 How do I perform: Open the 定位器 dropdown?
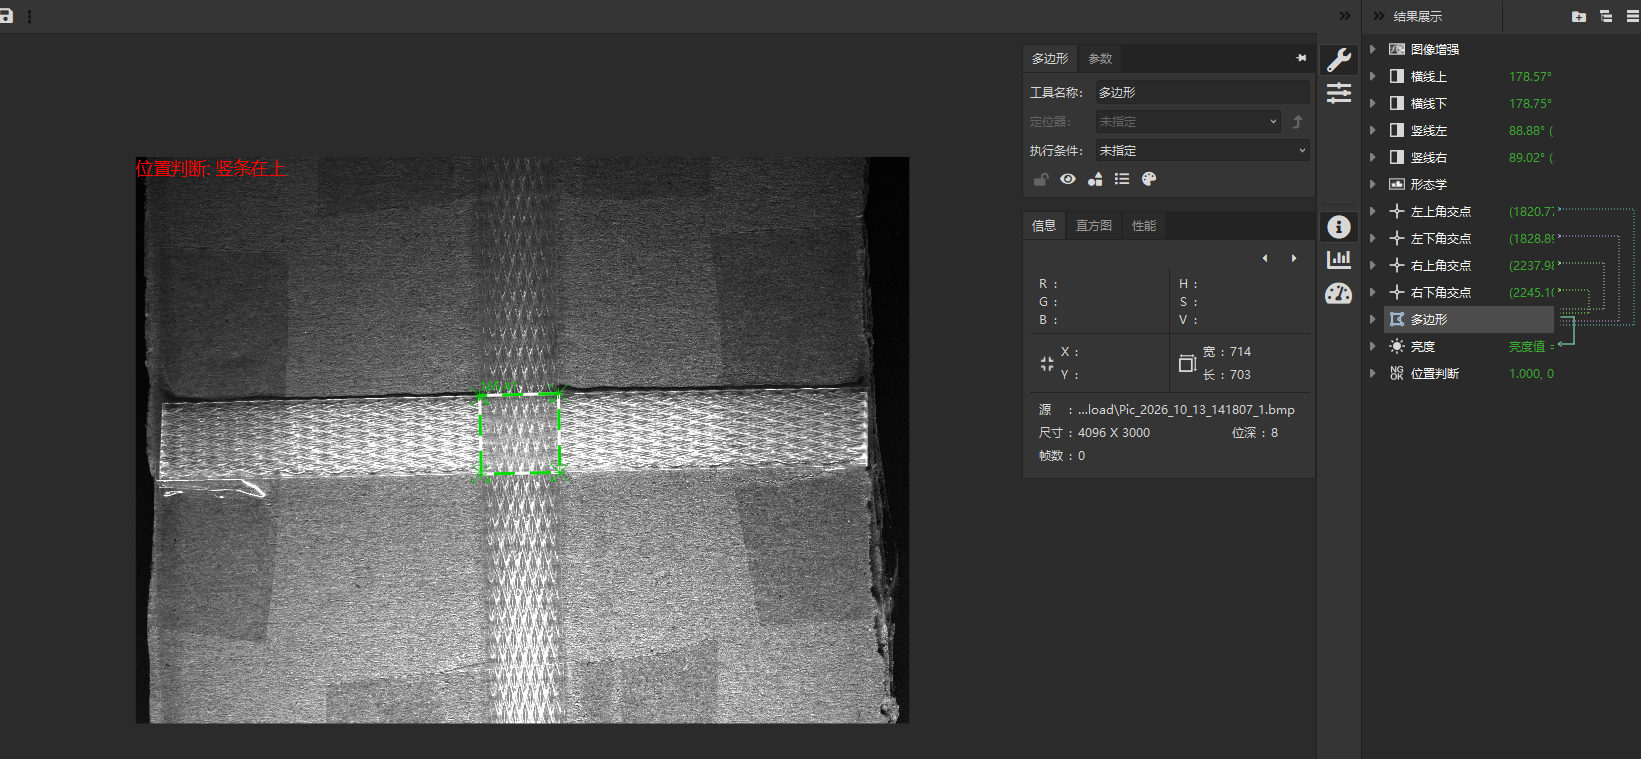point(1188,122)
